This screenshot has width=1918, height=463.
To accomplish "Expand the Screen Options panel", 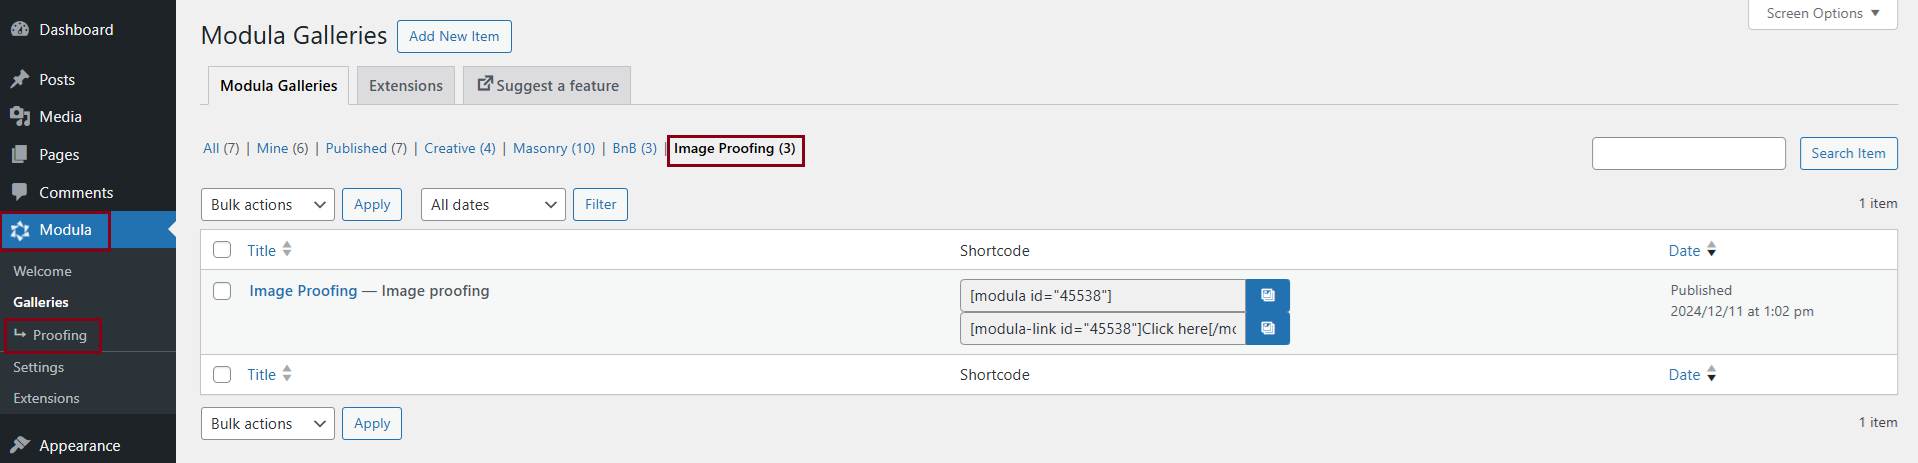I will point(1822,14).
